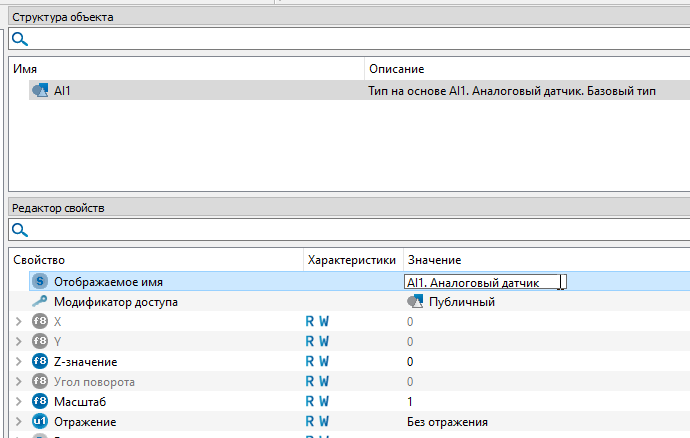Screen dimensions: 690x438
Task: Click the S icon beside Отображаемое имя
Action: (x=41, y=282)
